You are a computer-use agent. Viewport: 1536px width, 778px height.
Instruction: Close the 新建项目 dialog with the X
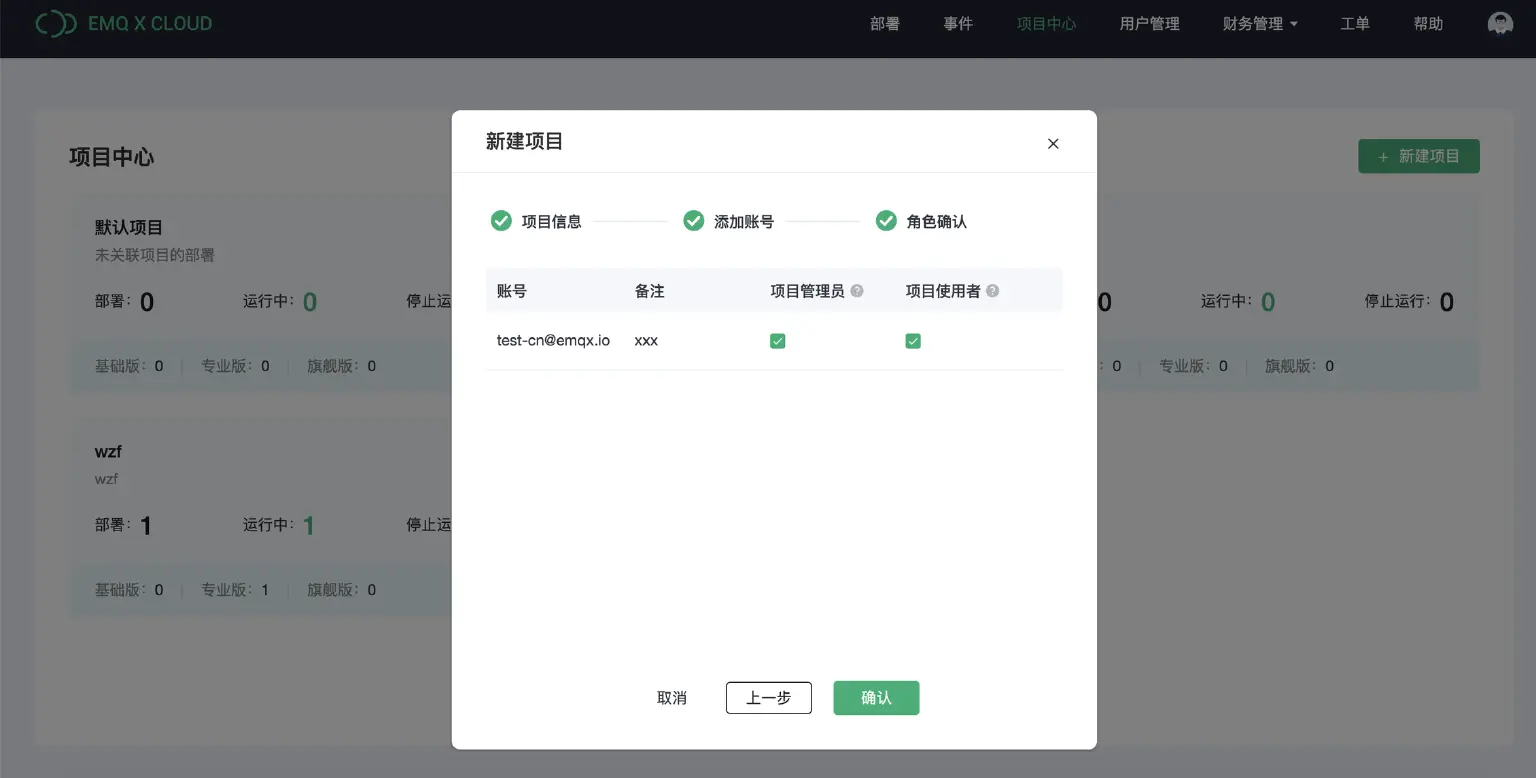tap(1052, 143)
